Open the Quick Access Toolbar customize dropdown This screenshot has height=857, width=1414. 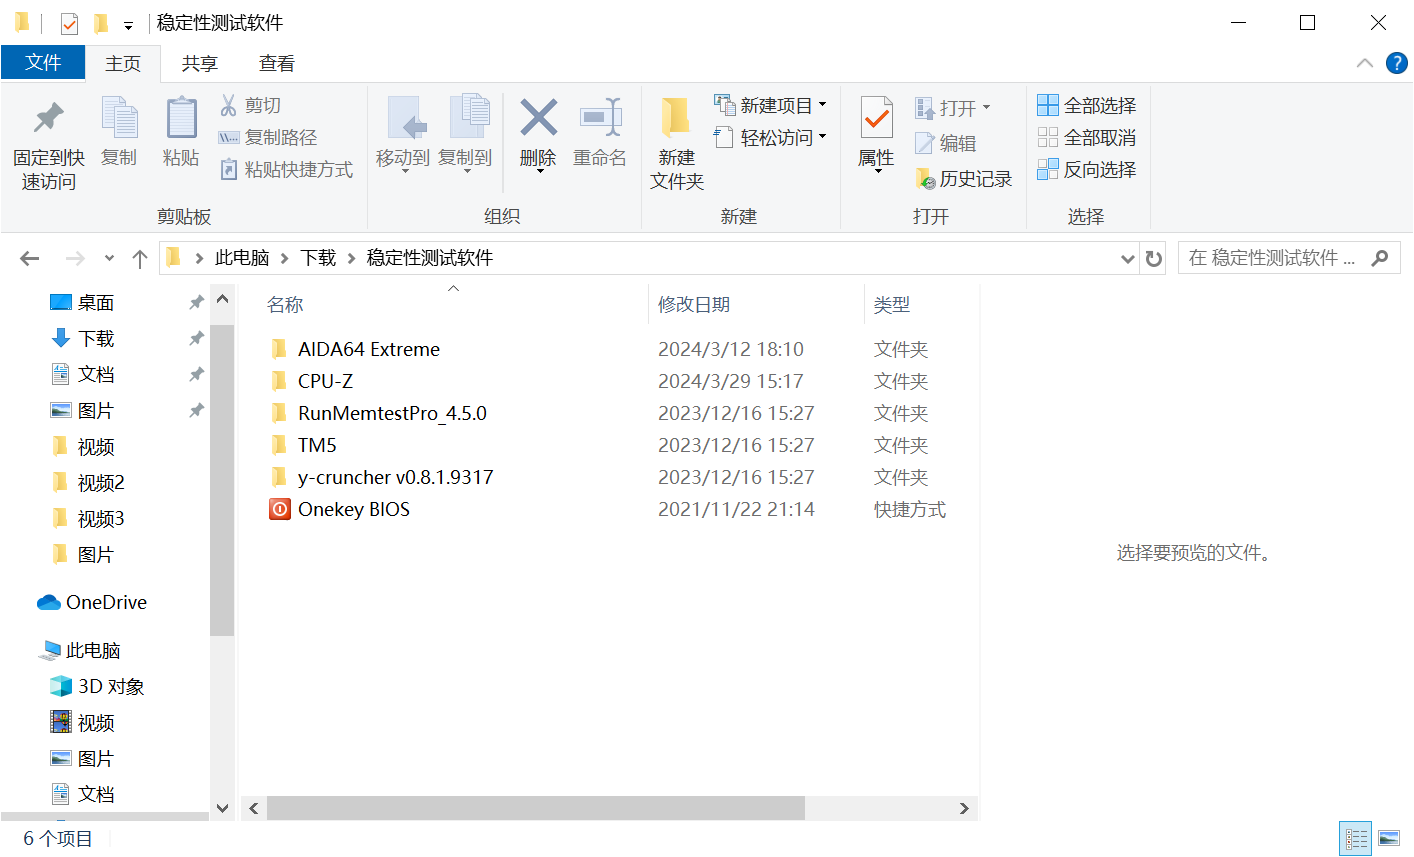[128, 25]
